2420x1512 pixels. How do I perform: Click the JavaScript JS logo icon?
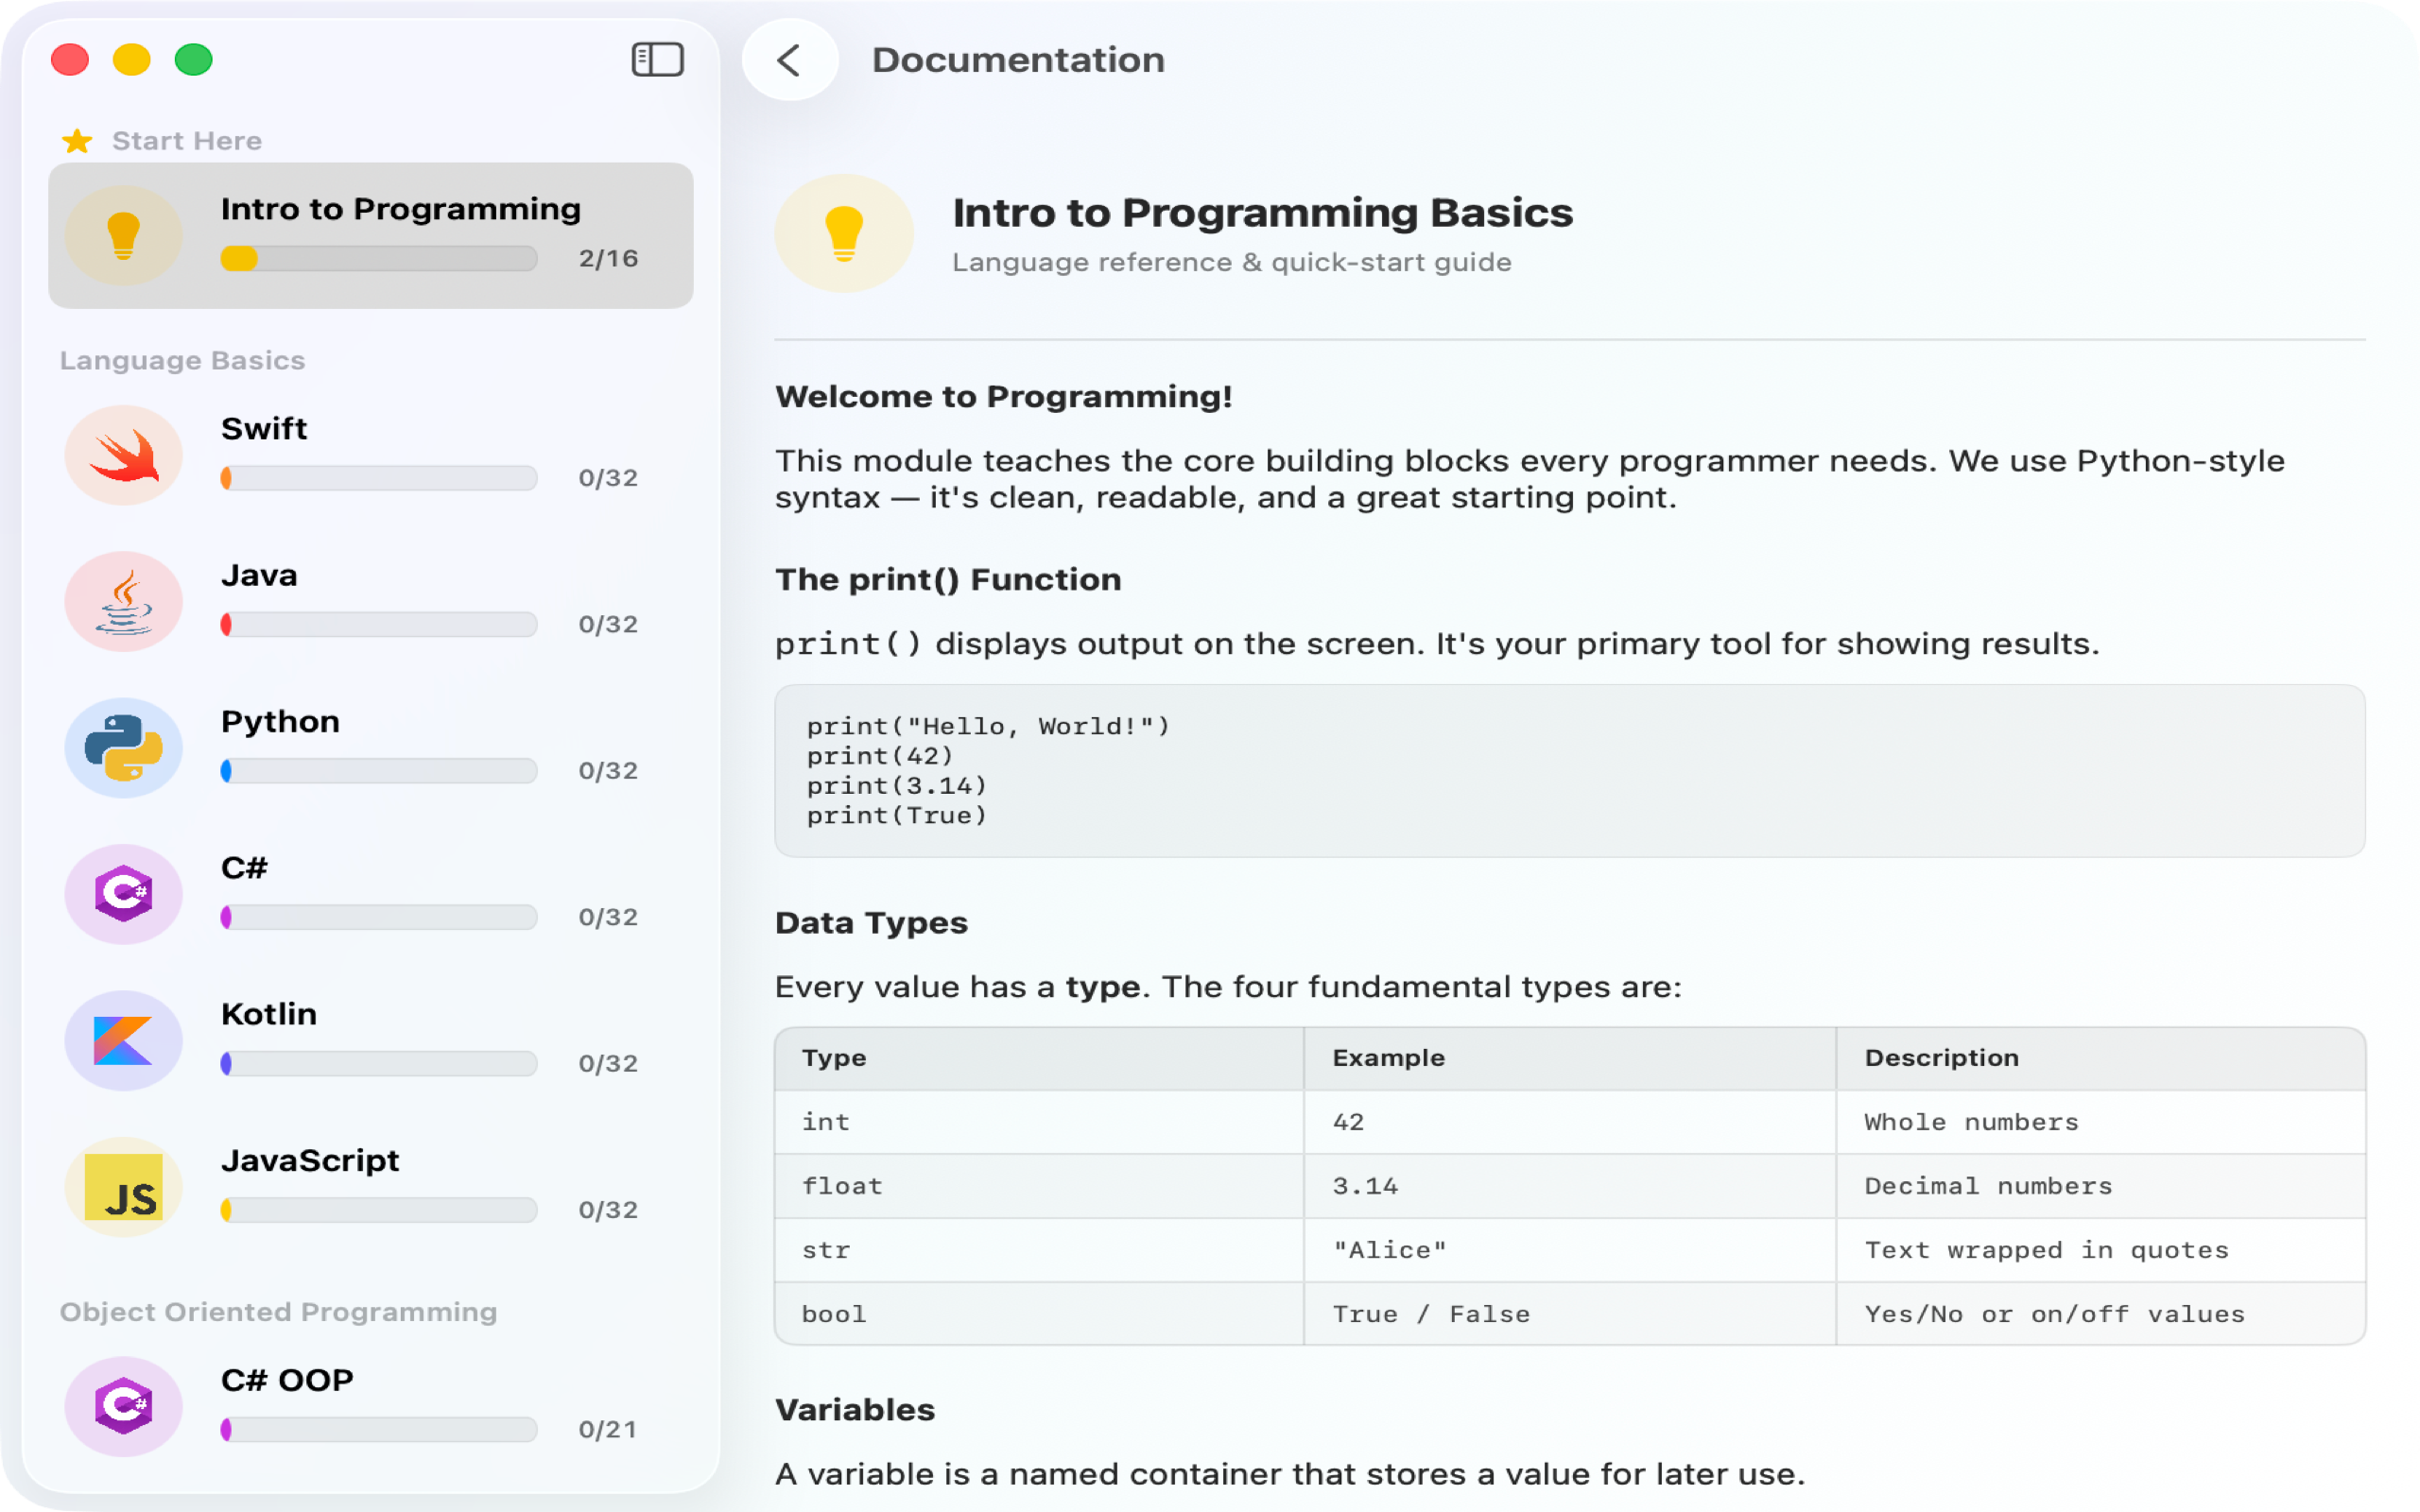124,1187
